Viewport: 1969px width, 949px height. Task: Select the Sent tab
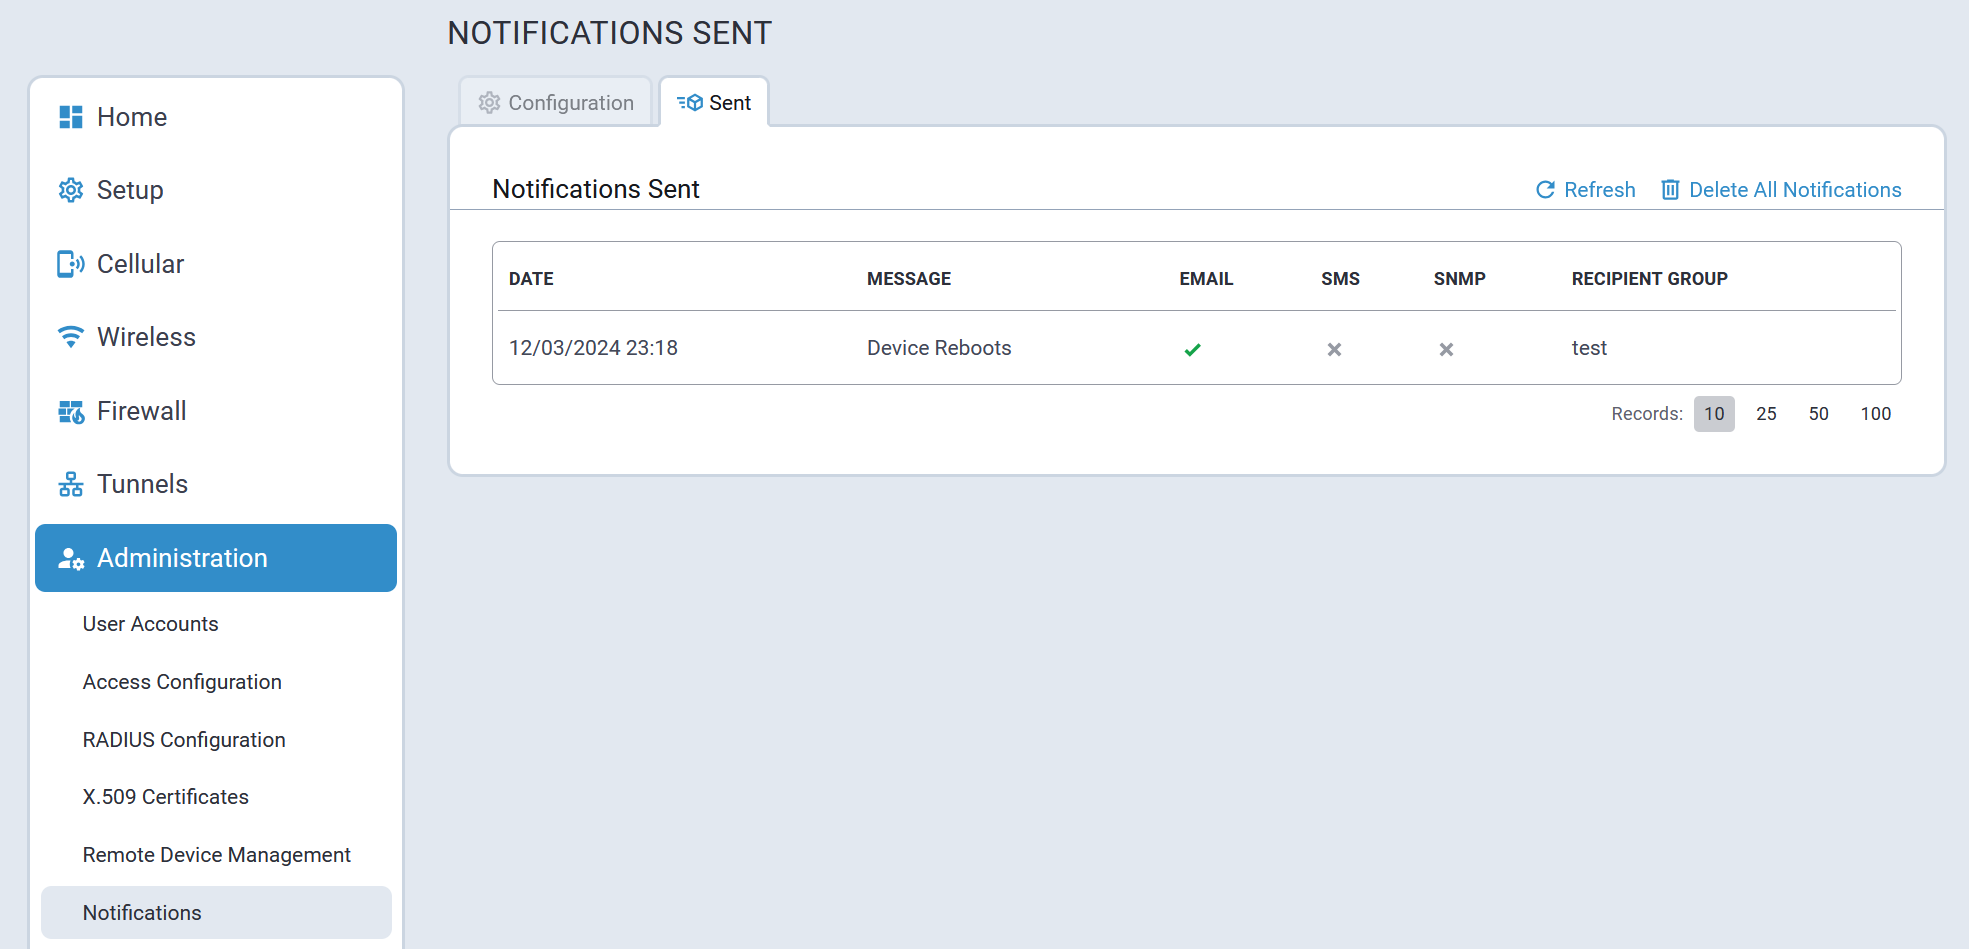tap(715, 103)
